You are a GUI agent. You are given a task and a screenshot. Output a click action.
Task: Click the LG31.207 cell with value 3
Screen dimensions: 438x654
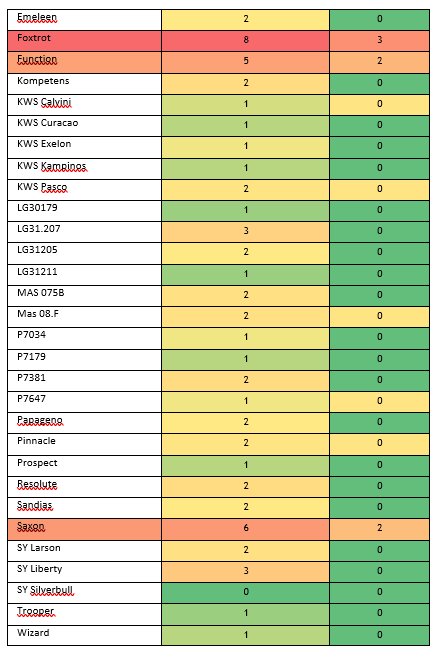[x=245, y=232]
